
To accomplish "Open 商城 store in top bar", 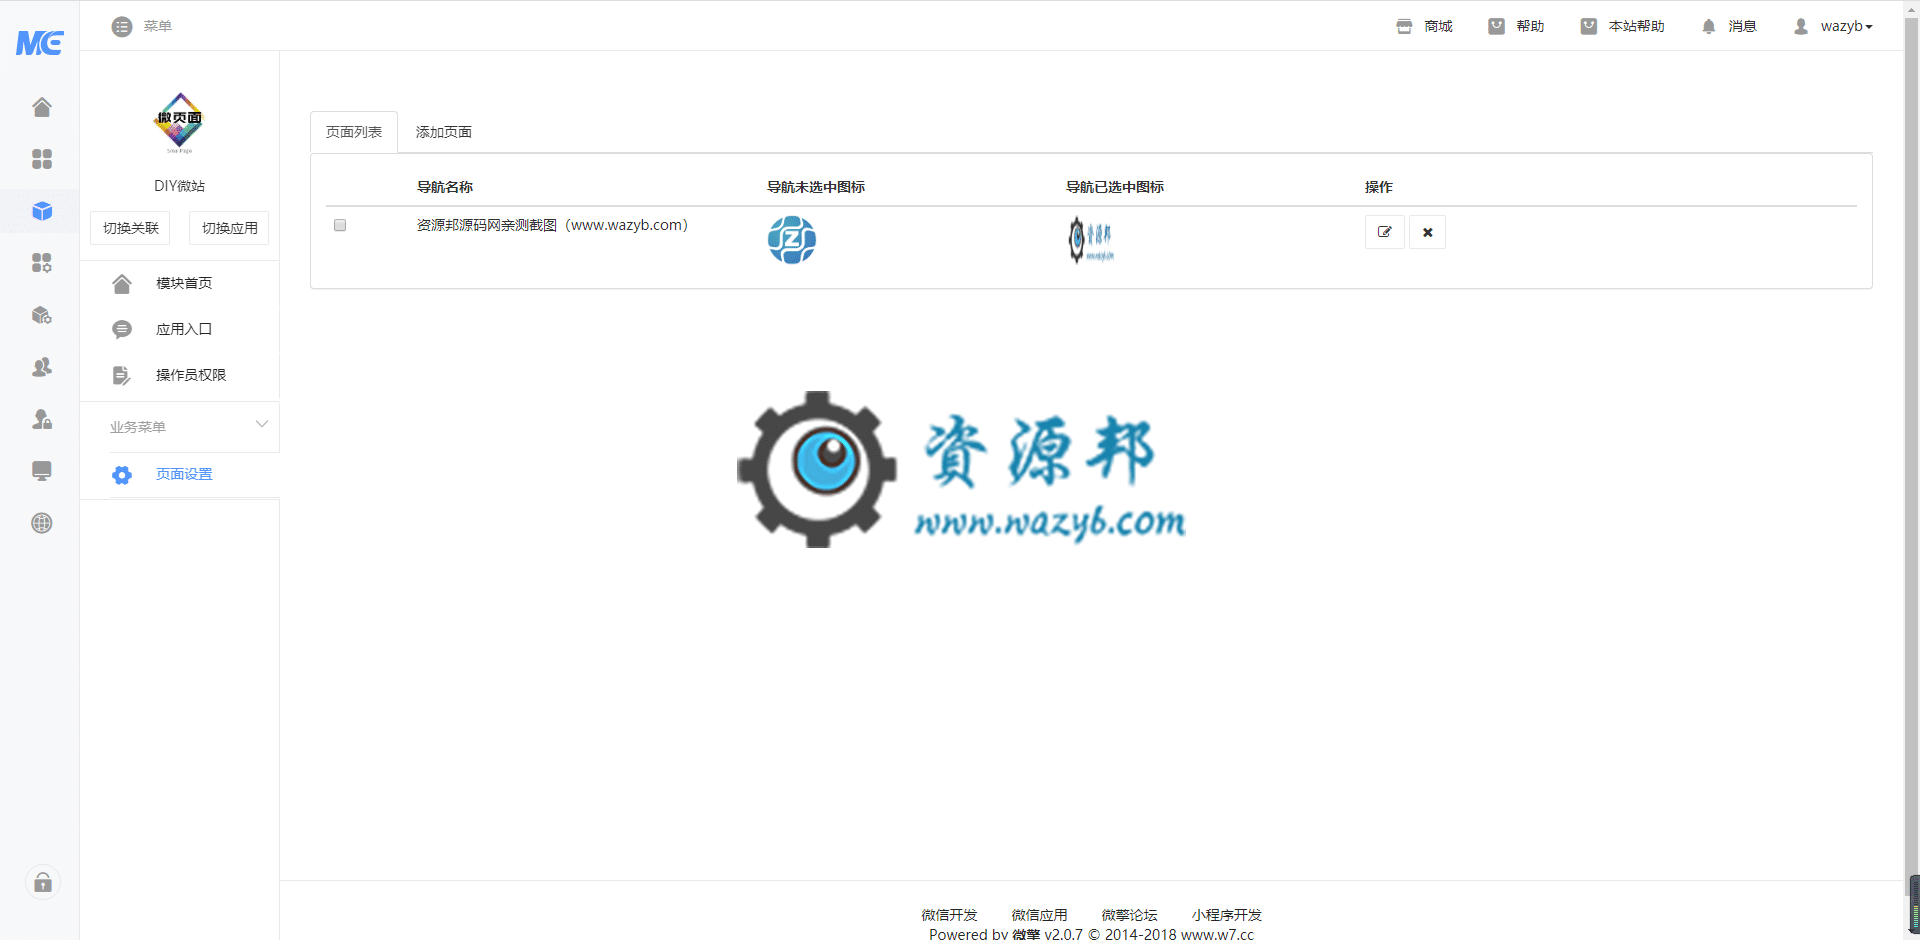I will 1424,26.
